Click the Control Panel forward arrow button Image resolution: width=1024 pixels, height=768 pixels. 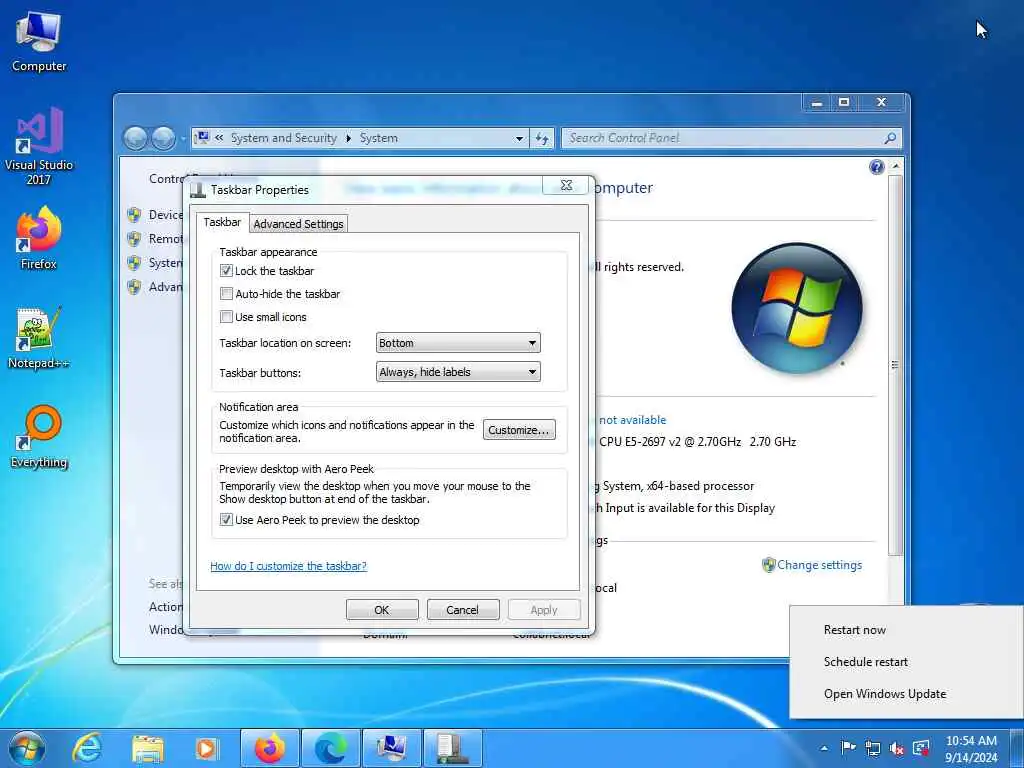tap(163, 138)
